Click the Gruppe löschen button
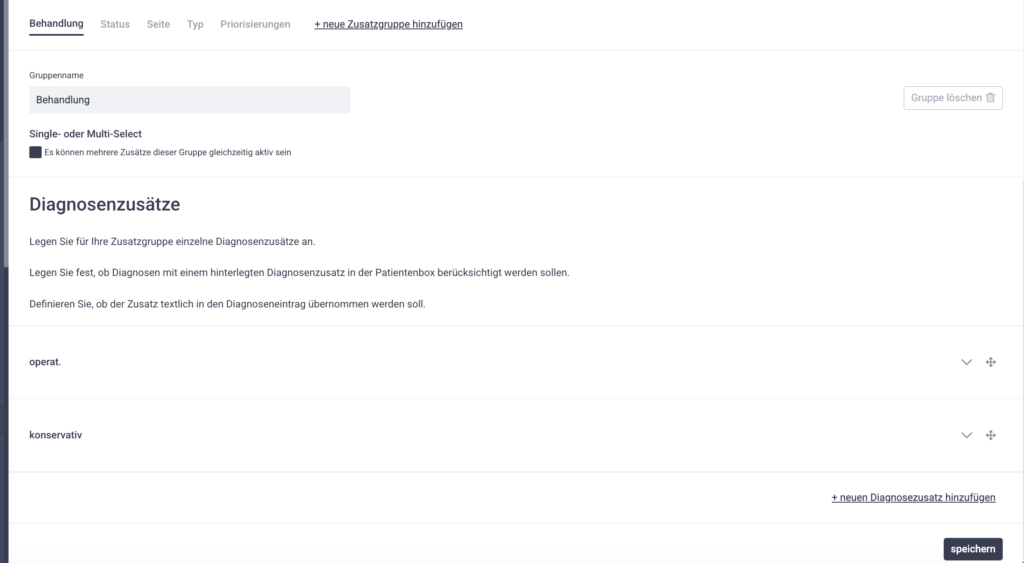1024x563 pixels. pyautogui.click(x=952, y=98)
